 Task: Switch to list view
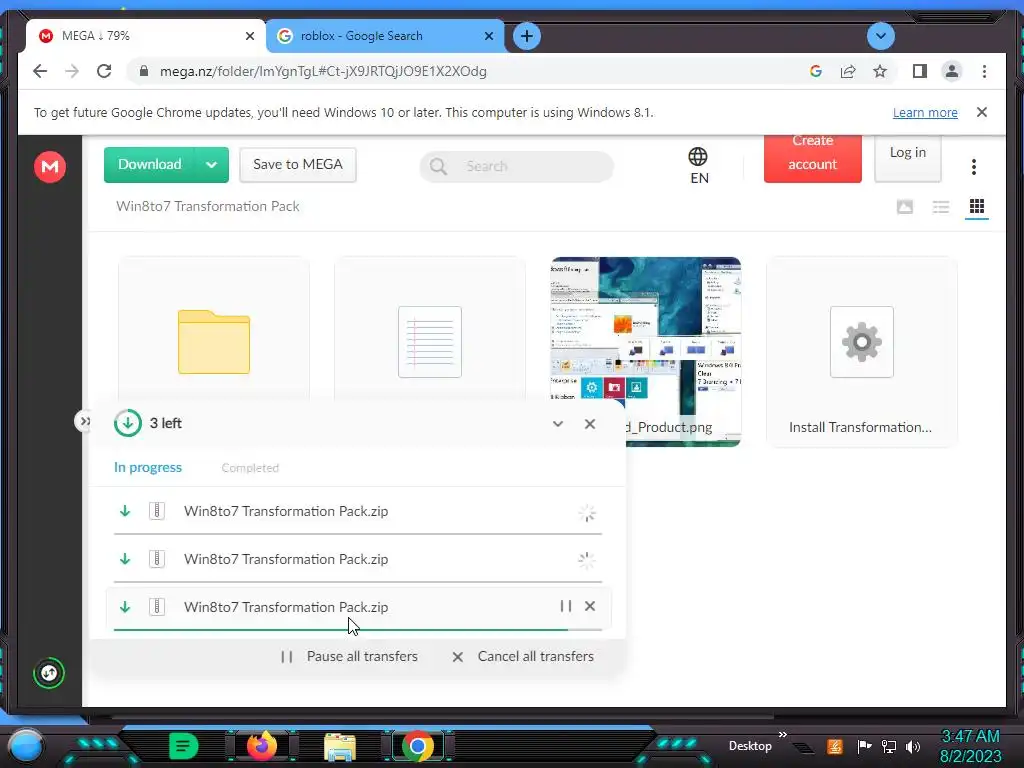[x=940, y=207]
